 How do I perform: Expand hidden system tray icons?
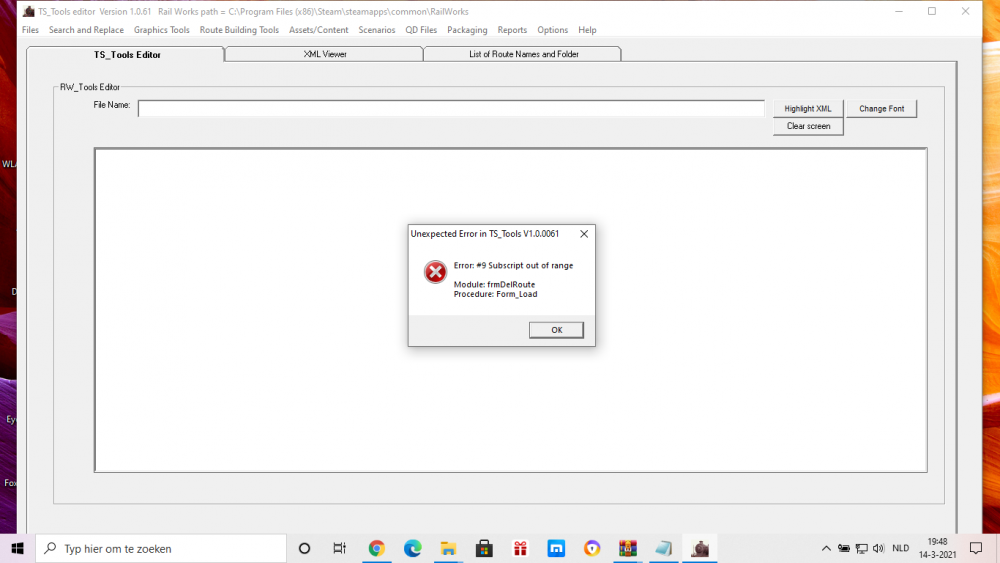point(826,548)
